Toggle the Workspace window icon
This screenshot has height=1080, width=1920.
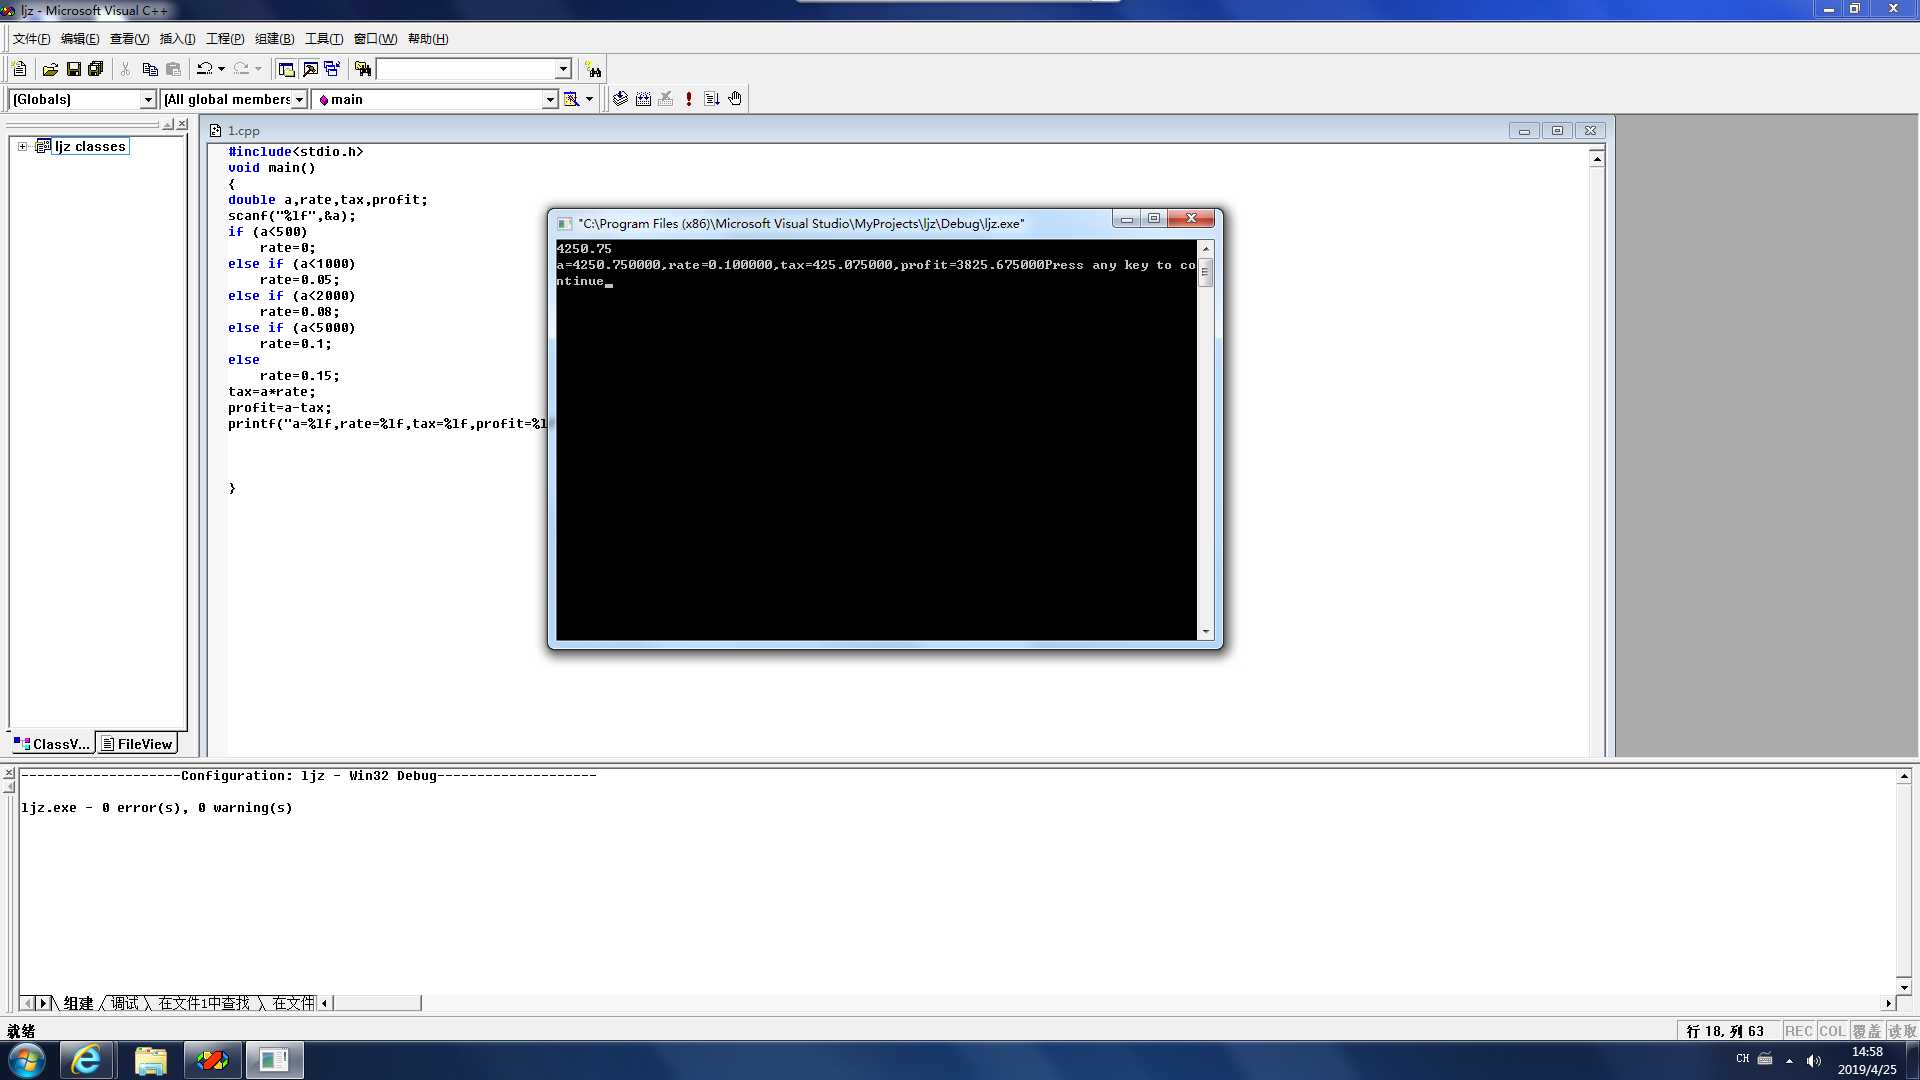pyautogui.click(x=286, y=69)
